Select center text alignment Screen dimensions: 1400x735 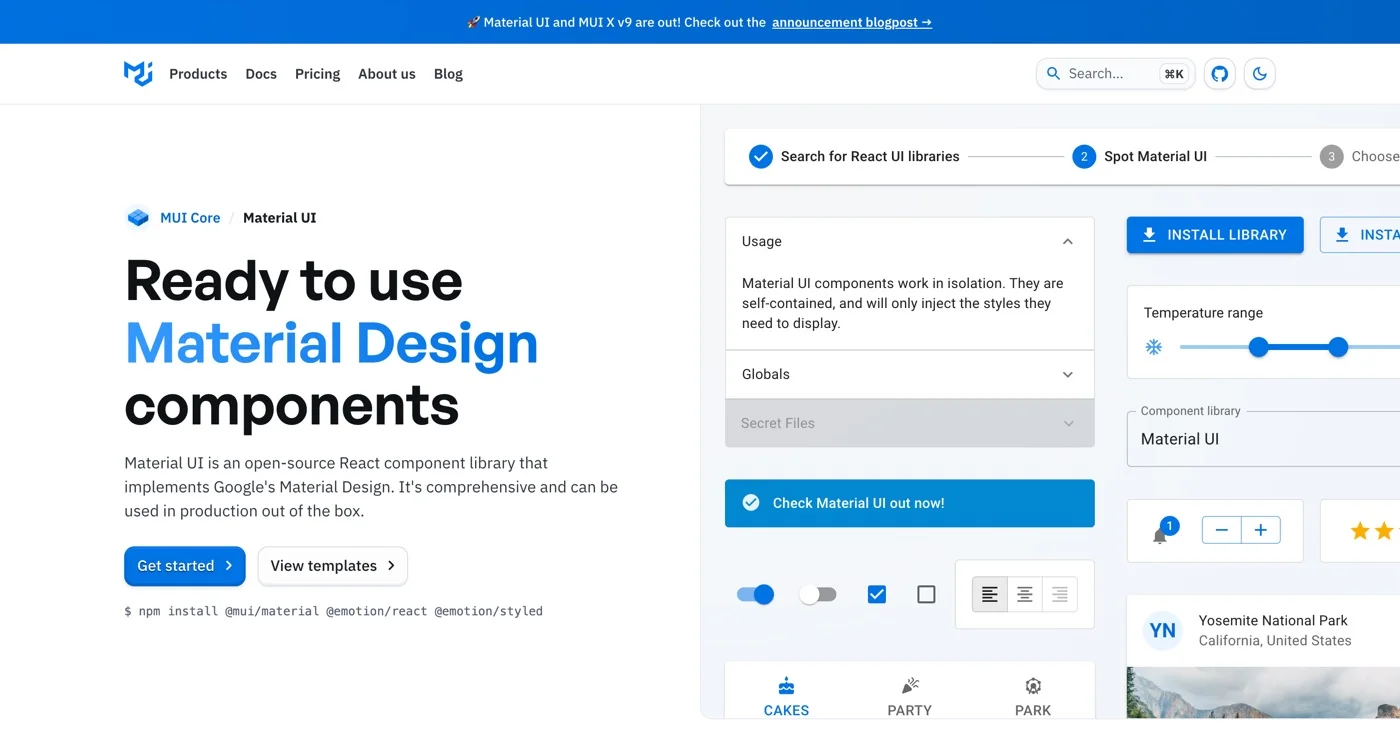pos(1024,594)
